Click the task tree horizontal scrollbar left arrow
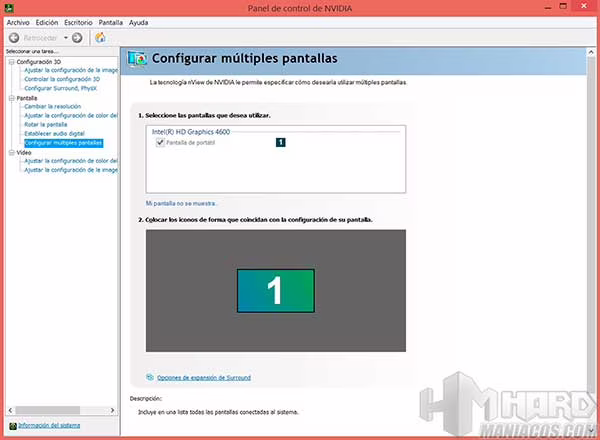Screen dimensions: 600x440 click(10, 410)
